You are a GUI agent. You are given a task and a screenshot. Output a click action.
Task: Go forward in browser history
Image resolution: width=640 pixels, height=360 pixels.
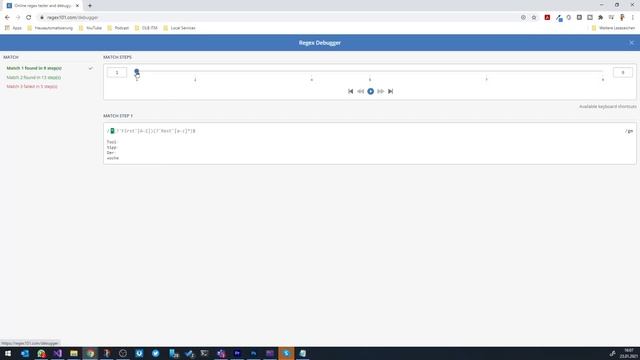[18, 18]
